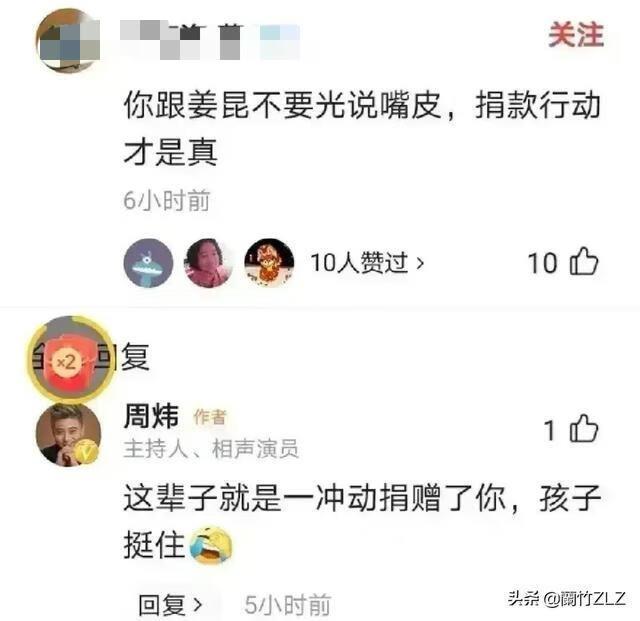The image size is (640, 621).
Task: Tap the crying-laughing emoji in reply
Action: coord(211,545)
